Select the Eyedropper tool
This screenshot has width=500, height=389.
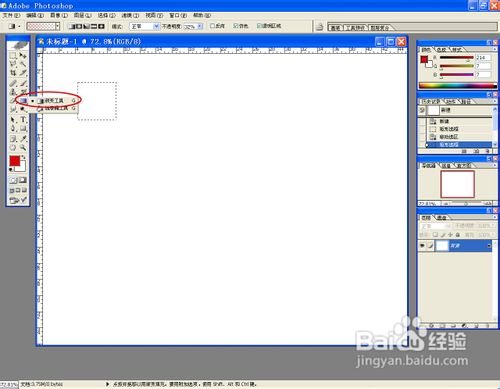click(23, 139)
